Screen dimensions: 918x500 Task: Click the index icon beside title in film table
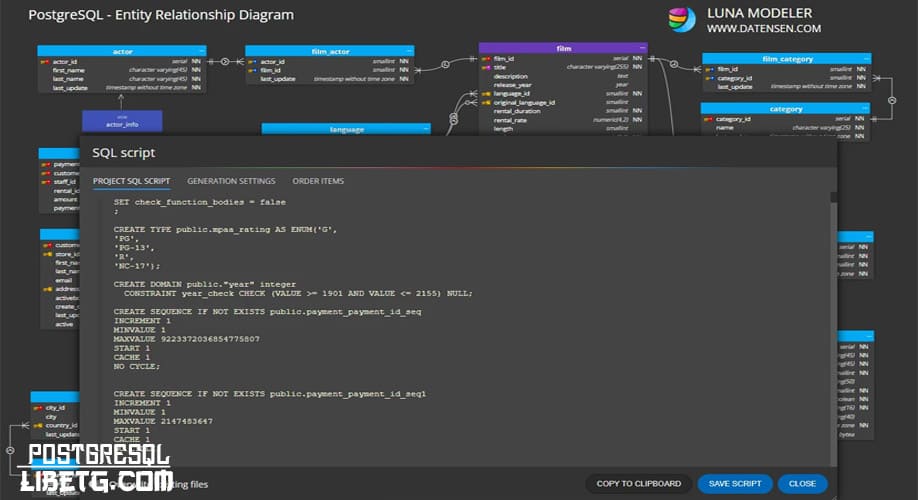click(x=486, y=67)
